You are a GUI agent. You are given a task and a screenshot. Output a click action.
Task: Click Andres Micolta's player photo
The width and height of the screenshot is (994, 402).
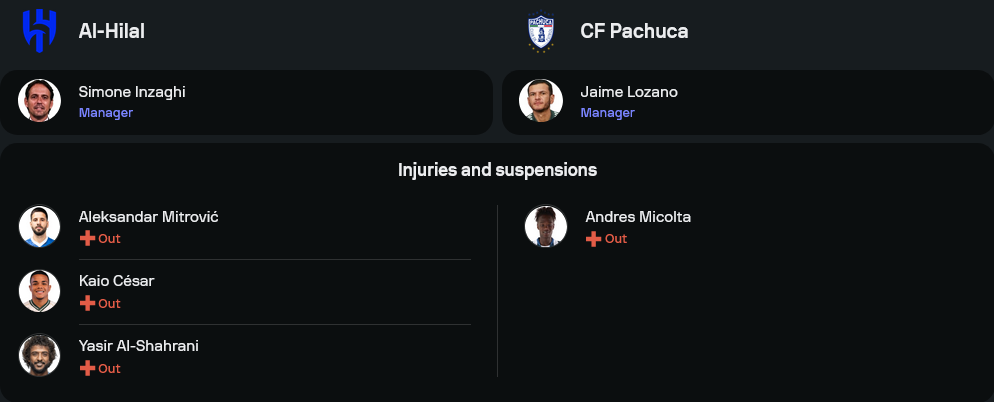[x=546, y=226]
